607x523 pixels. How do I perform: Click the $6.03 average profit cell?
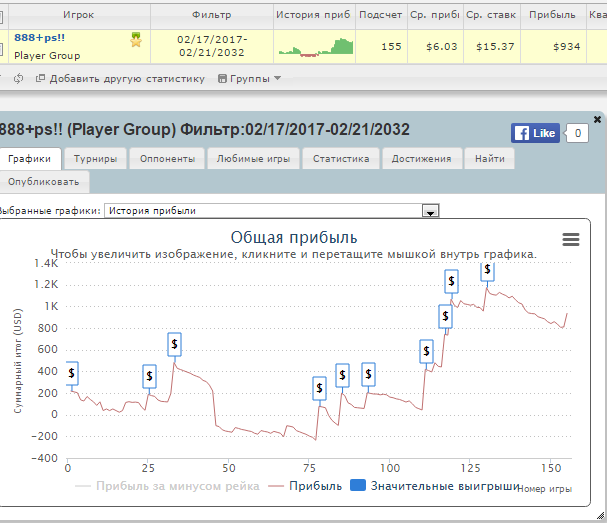436,47
